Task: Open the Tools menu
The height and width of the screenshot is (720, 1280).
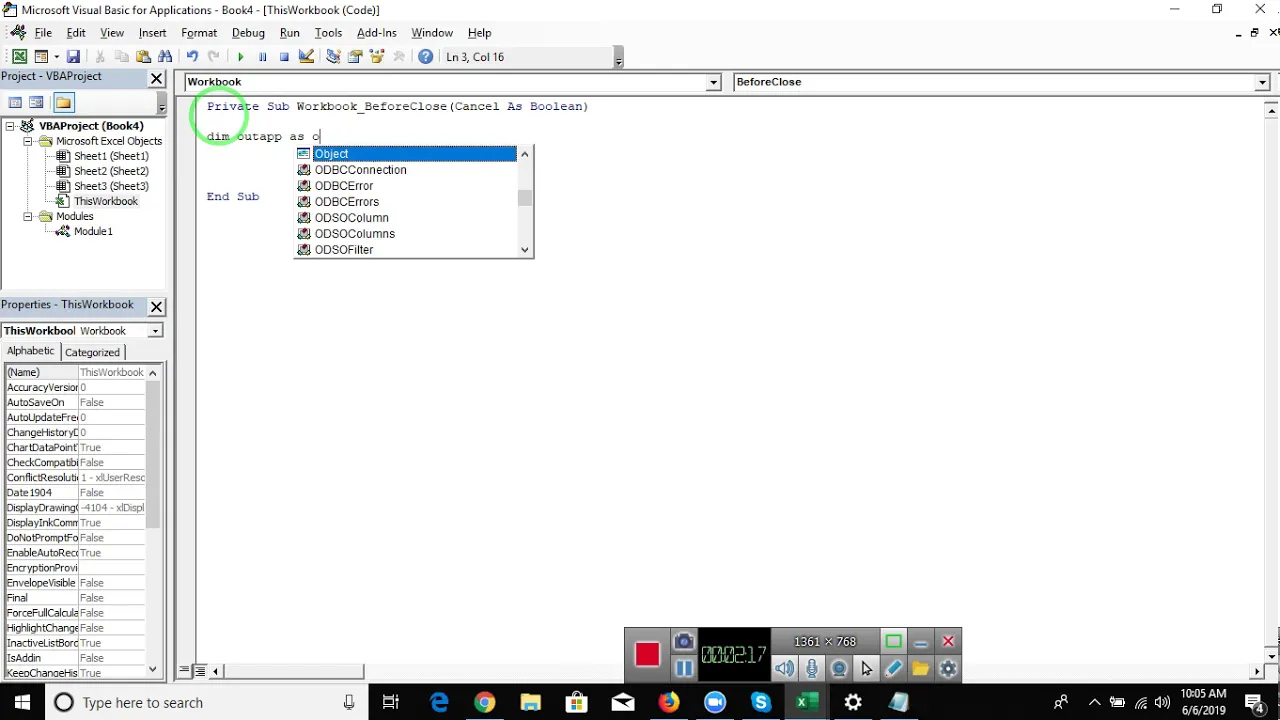Action: coord(328,33)
